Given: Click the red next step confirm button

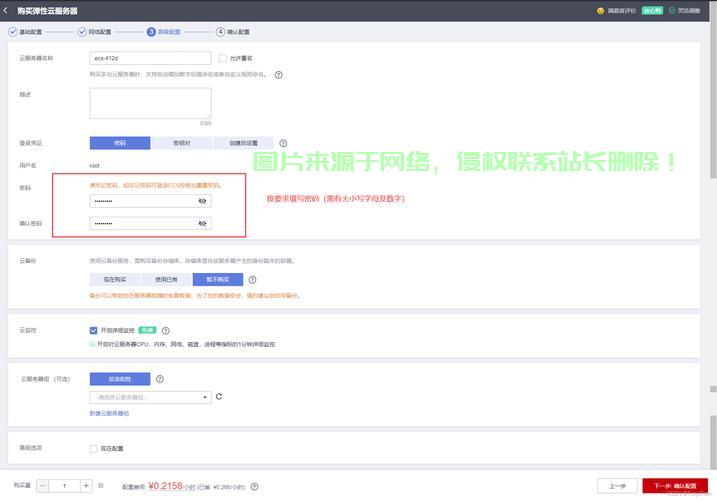Looking at the screenshot, I should (675, 486).
